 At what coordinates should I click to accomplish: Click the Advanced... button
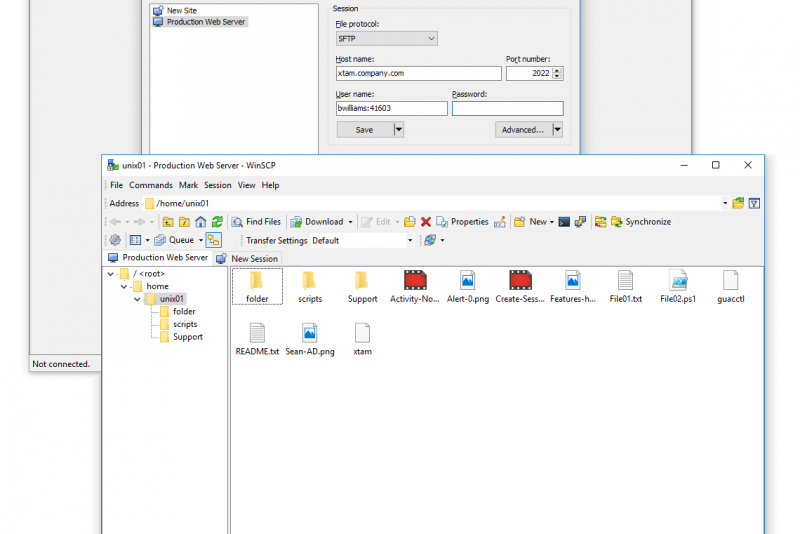tap(523, 129)
